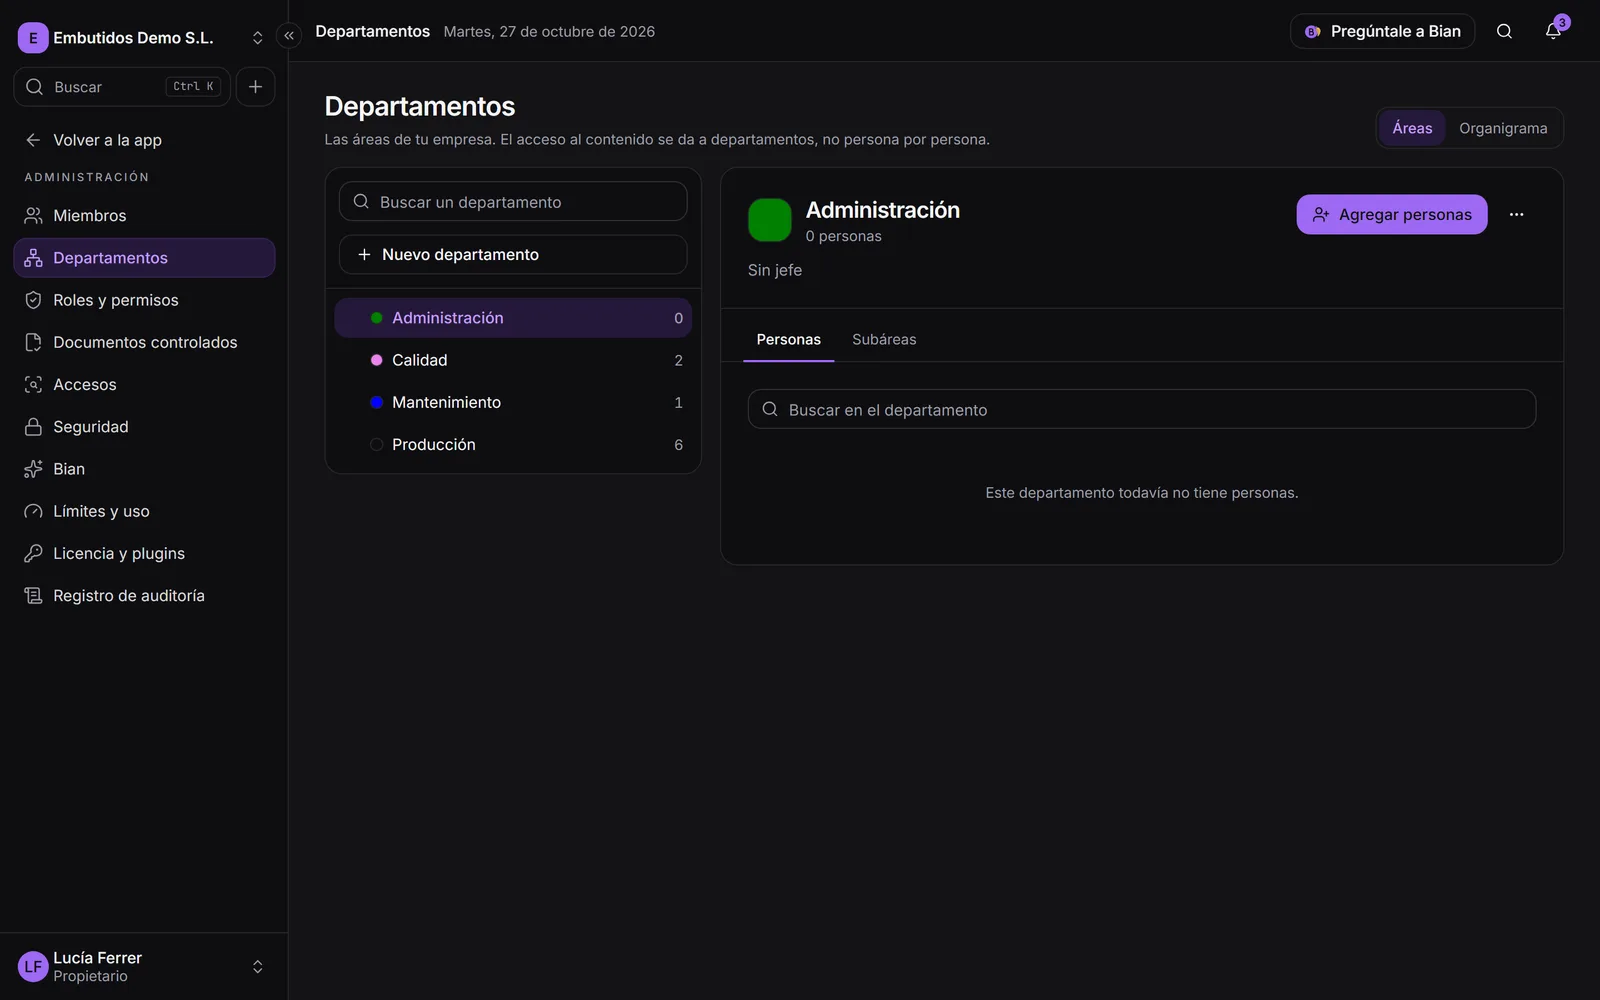The height and width of the screenshot is (1000, 1600).
Task: Select the Mantenimiento department row
Action: [x=513, y=402]
